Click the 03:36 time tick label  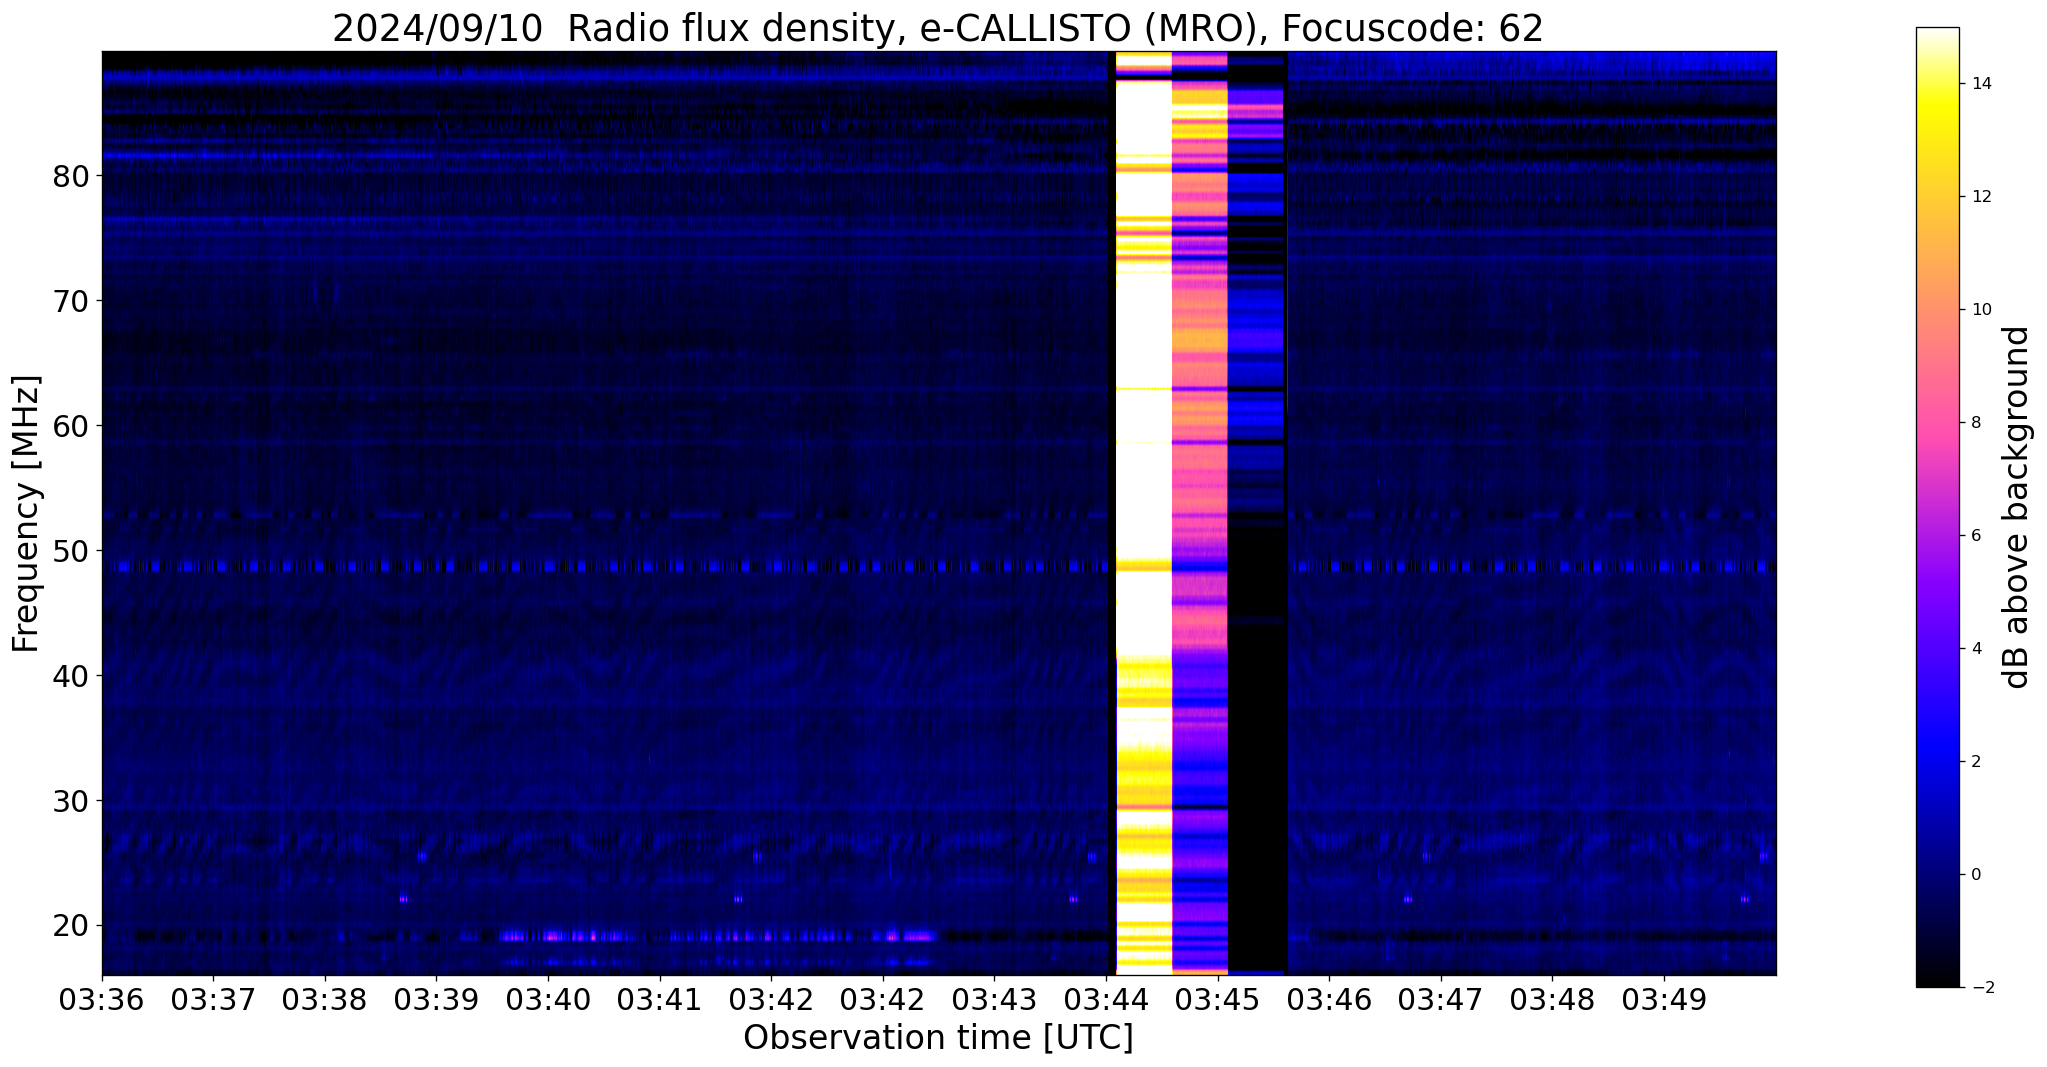[102, 999]
